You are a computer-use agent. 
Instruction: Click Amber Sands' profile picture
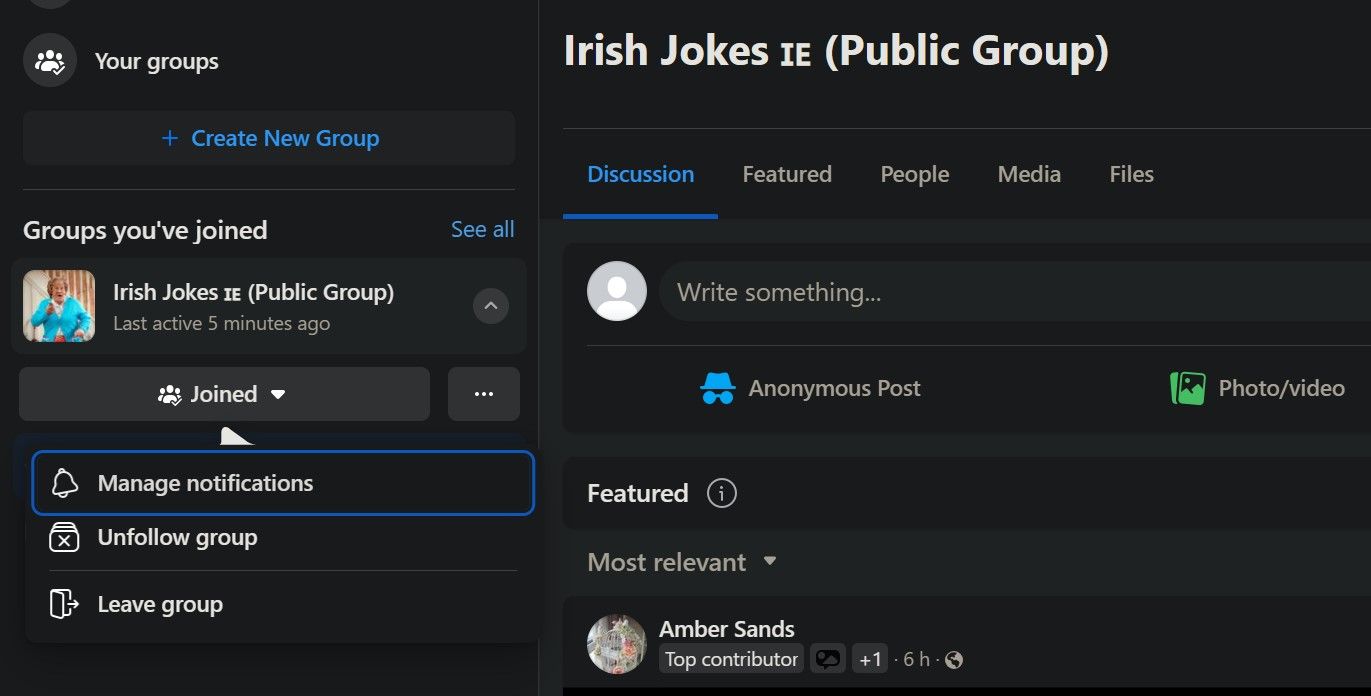click(617, 643)
